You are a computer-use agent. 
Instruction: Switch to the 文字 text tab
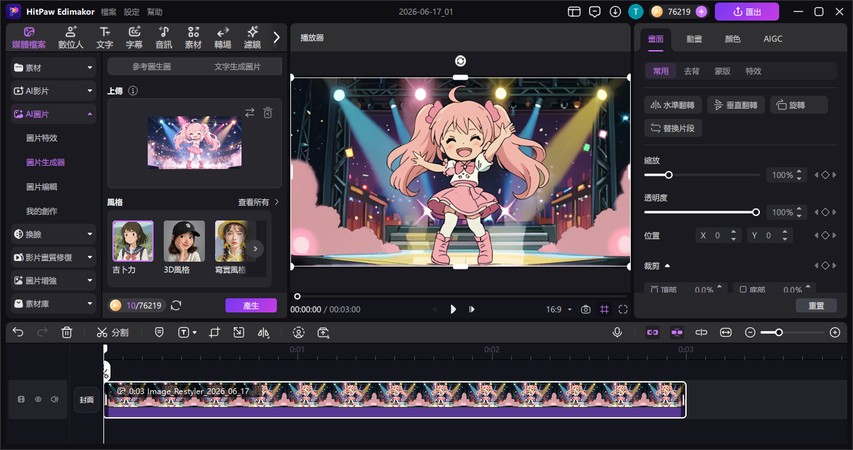pos(104,38)
